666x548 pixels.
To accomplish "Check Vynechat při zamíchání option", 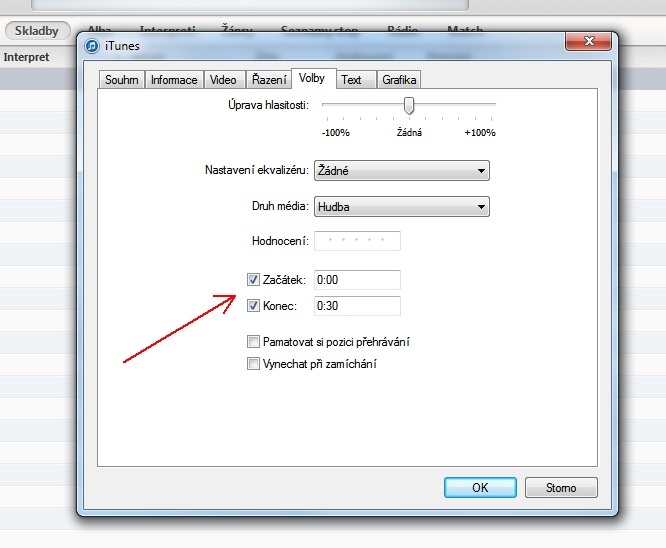I will click(x=253, y=364).
